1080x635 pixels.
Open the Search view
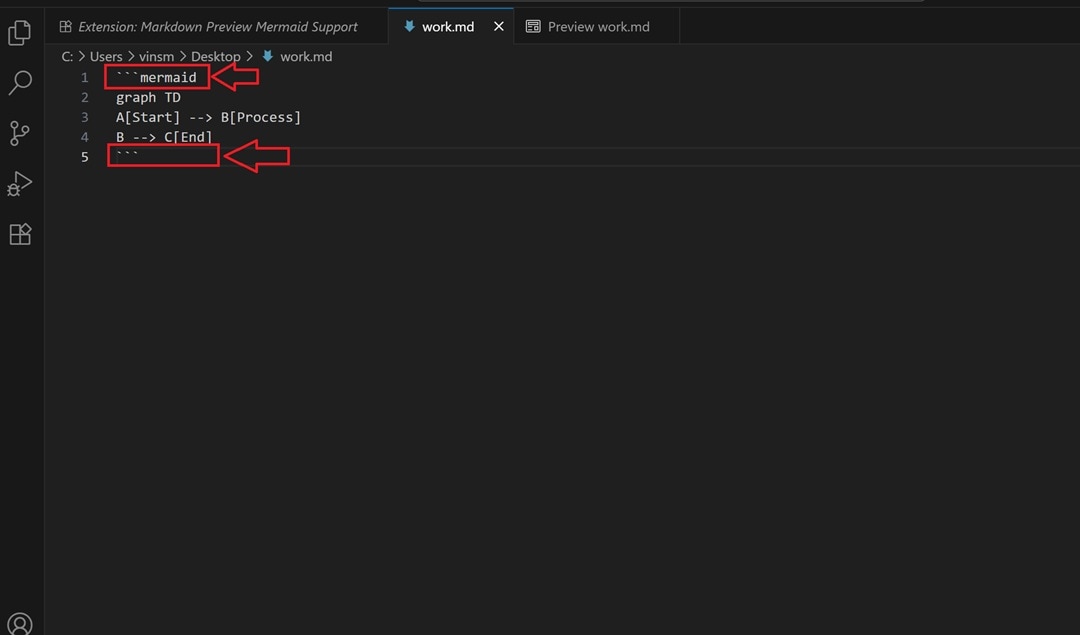(19, 83)
